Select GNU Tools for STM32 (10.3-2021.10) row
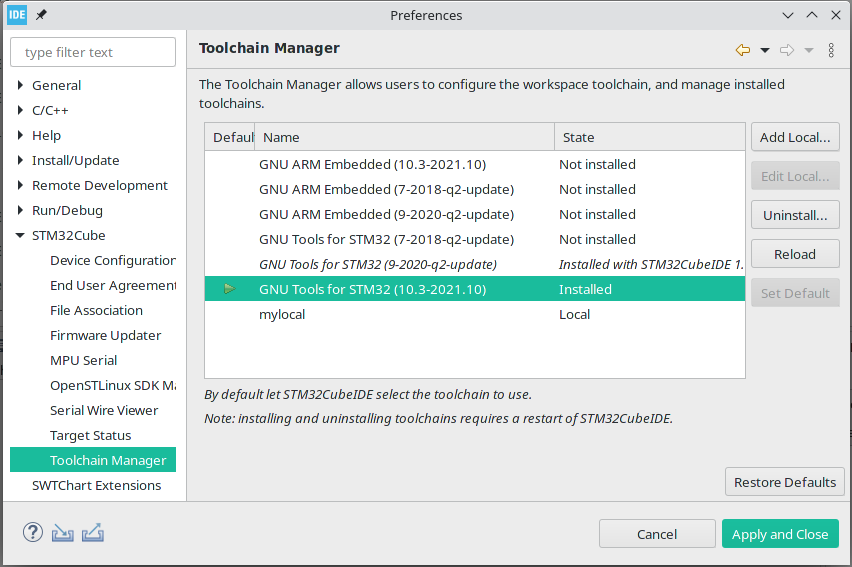 (x=475, y=289)
